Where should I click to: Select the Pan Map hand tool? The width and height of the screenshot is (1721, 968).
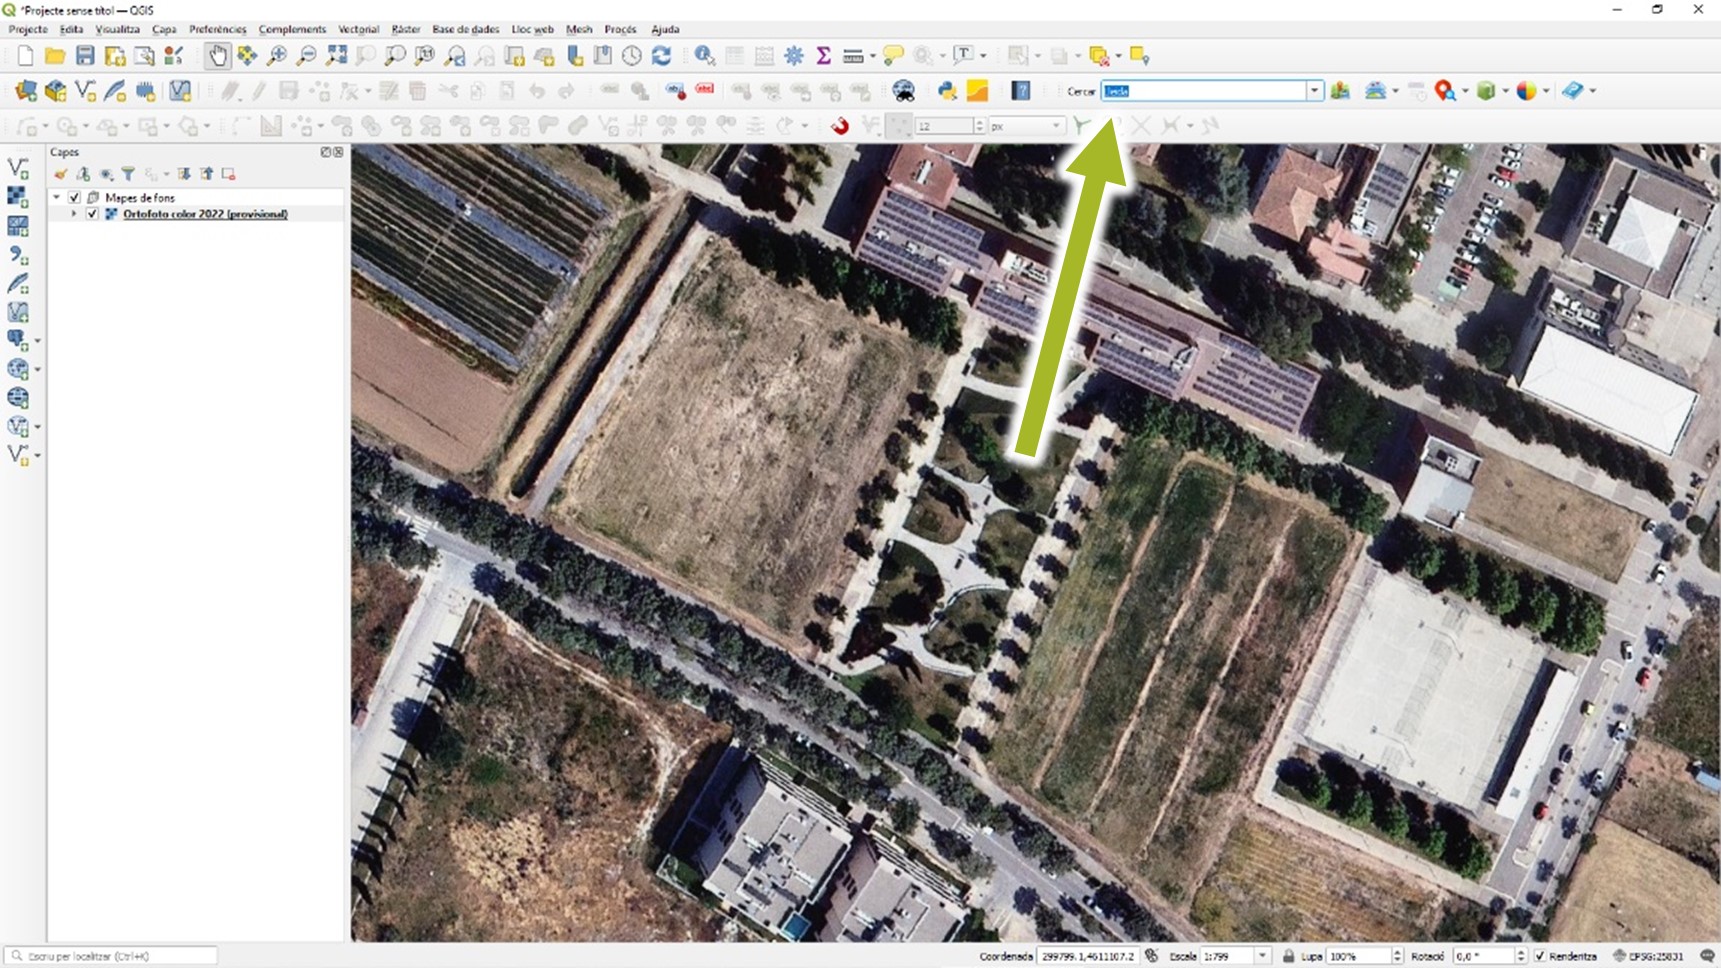(217, 56)
